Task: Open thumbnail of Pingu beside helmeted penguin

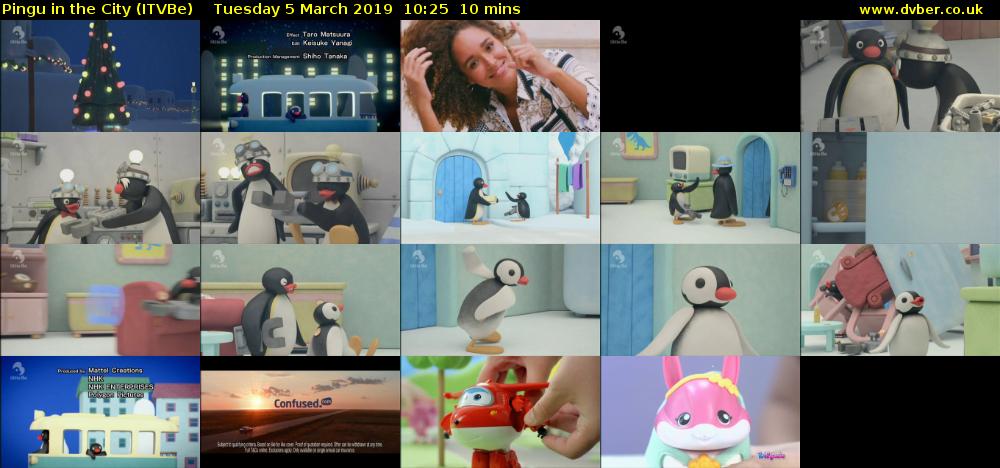Action: pyautogui.click(x=900, y=76)
